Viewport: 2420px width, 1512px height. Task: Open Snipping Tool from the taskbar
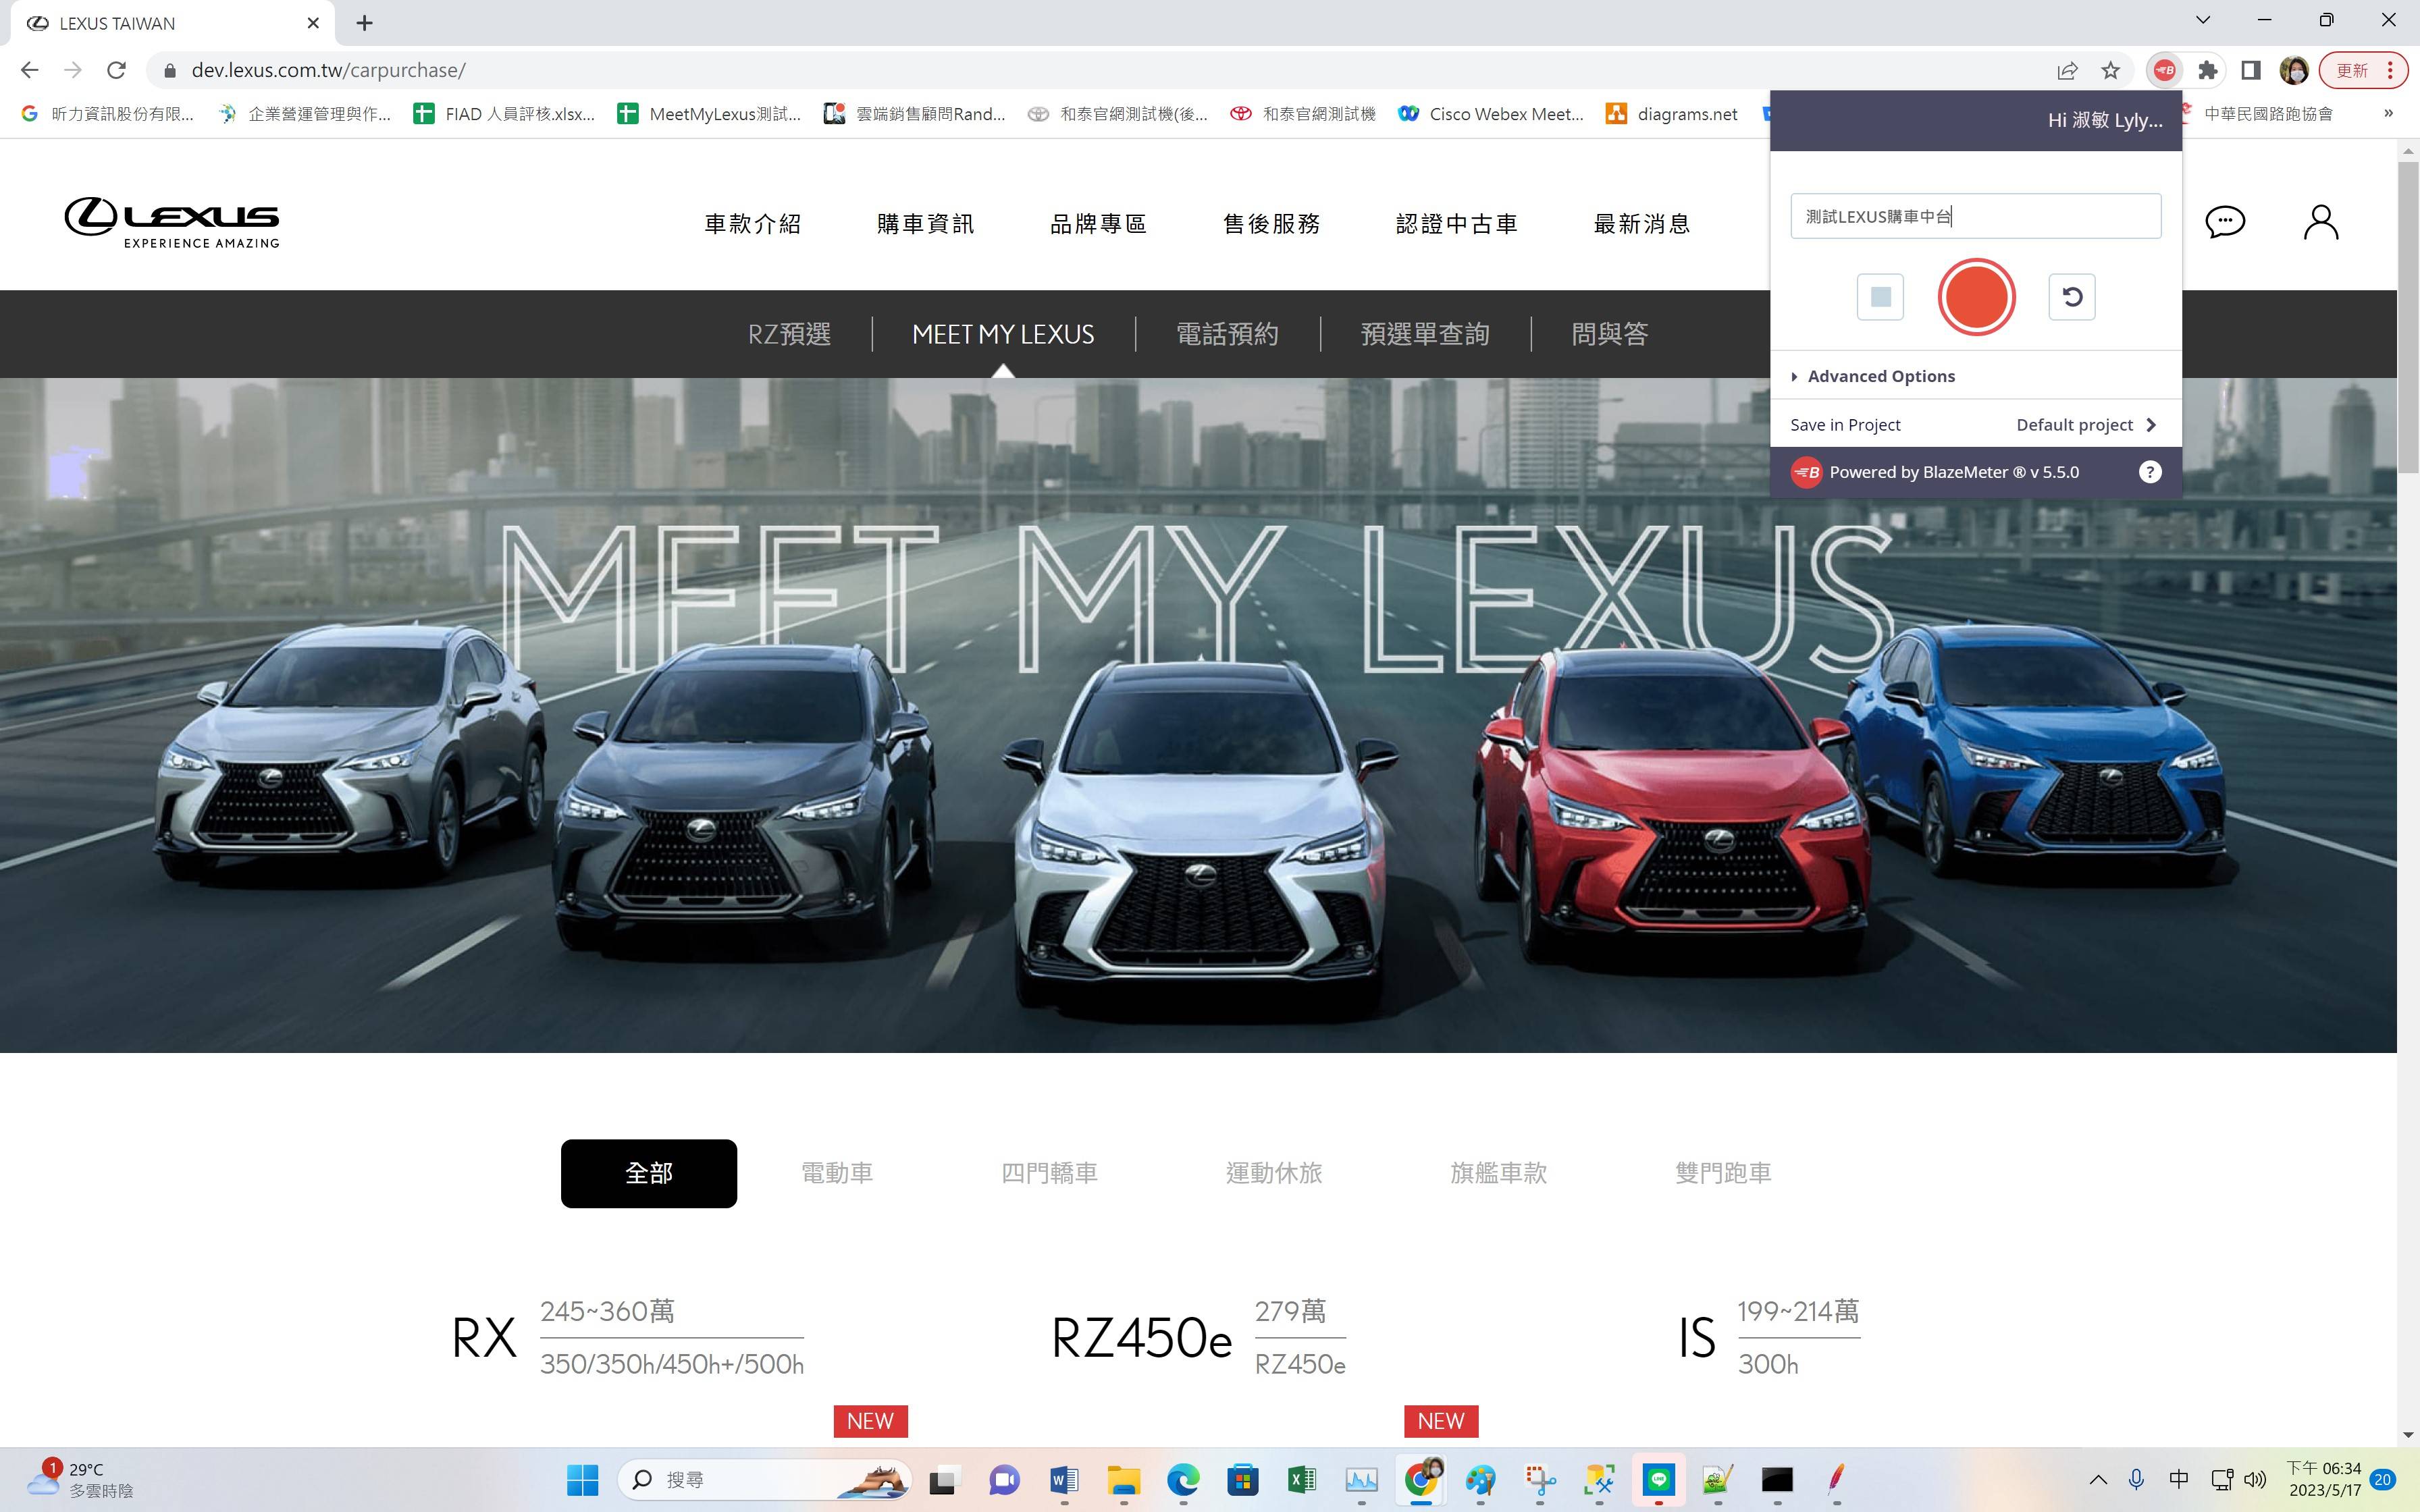[x=1540, y=1480]
